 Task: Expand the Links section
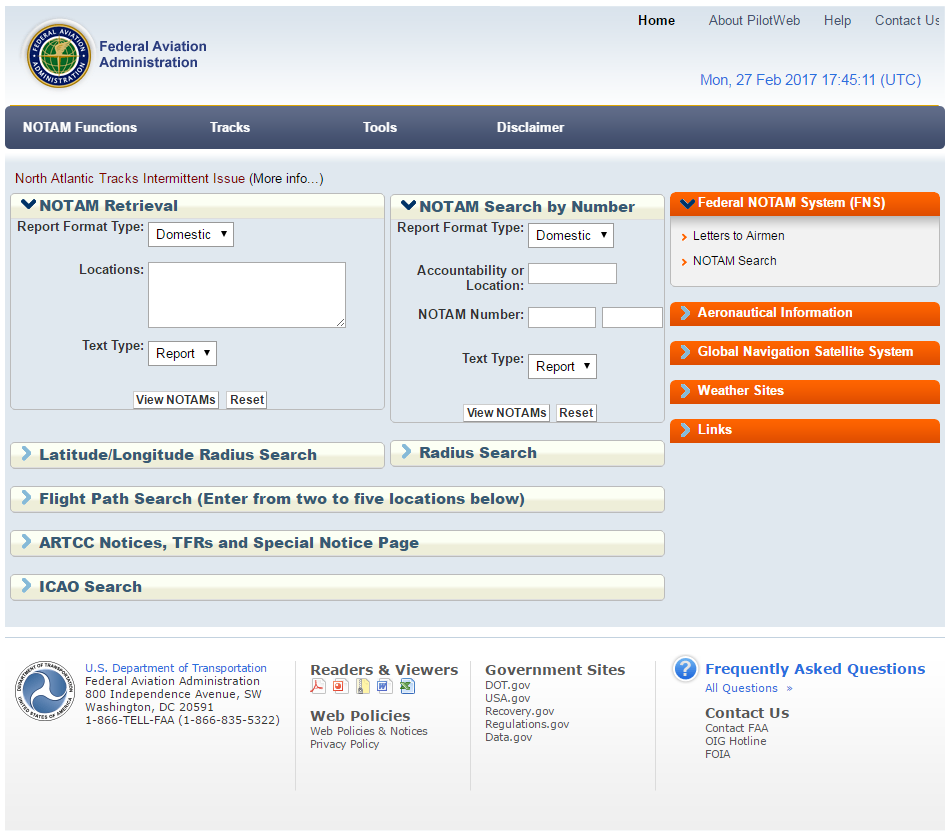point(805,430)
